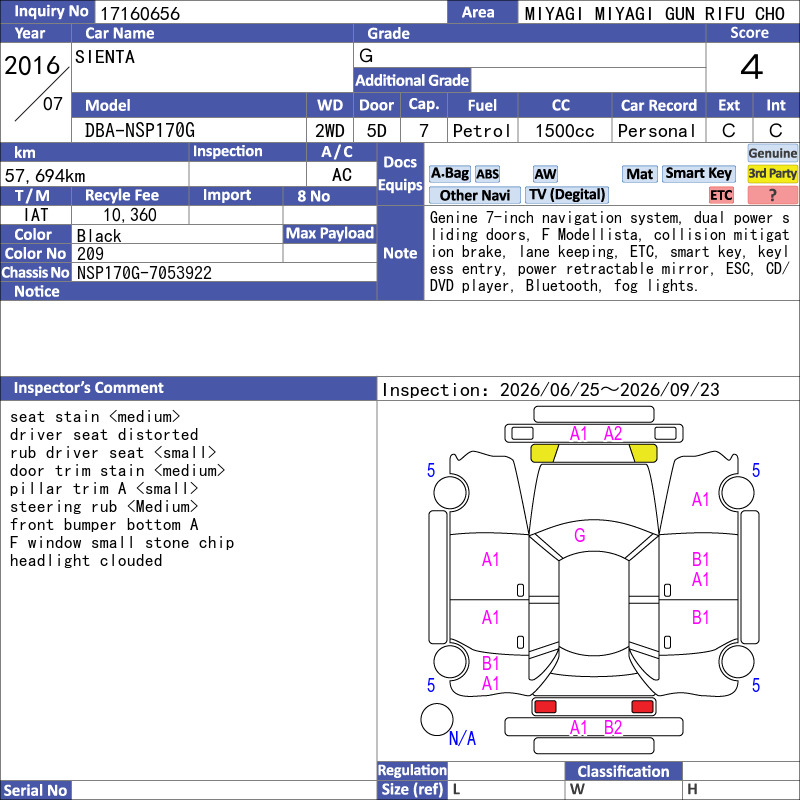Select the AW equipment badge
Viewport: 800px width, 800px height.
coord(545,174)
